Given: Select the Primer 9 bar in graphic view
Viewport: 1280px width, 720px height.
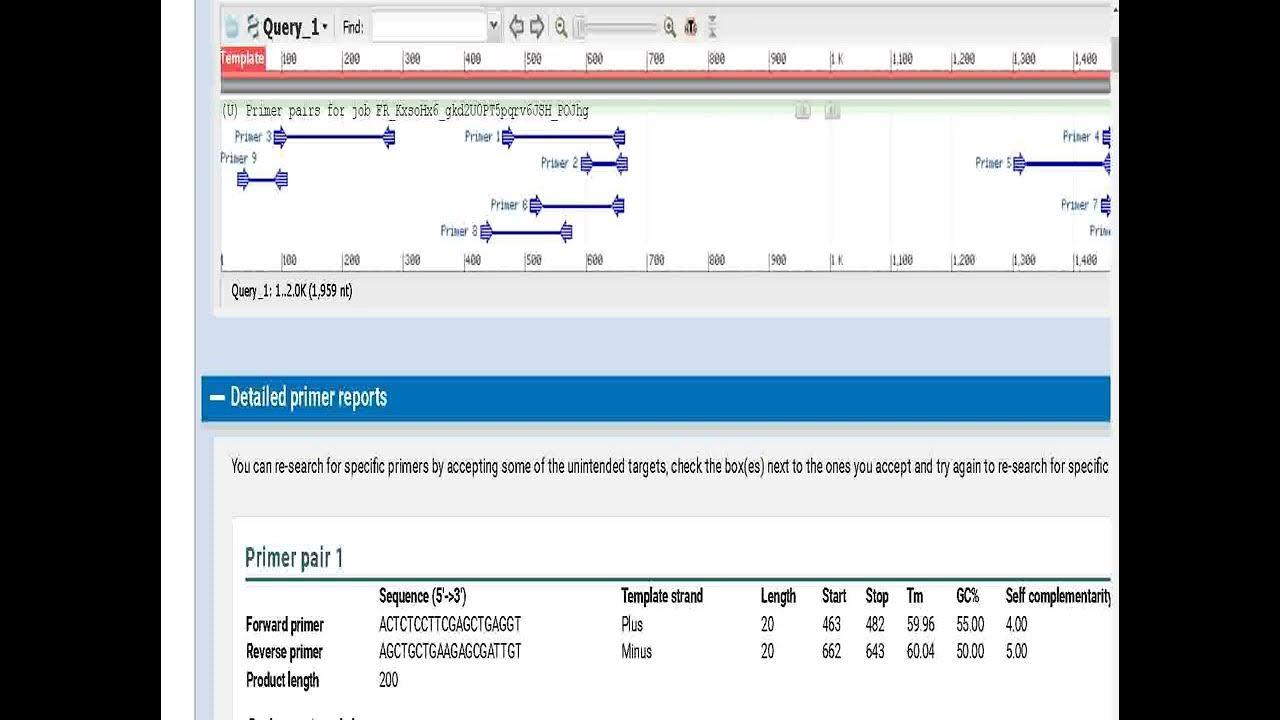Looking at the screenshot, I should [x=263, y=179].
